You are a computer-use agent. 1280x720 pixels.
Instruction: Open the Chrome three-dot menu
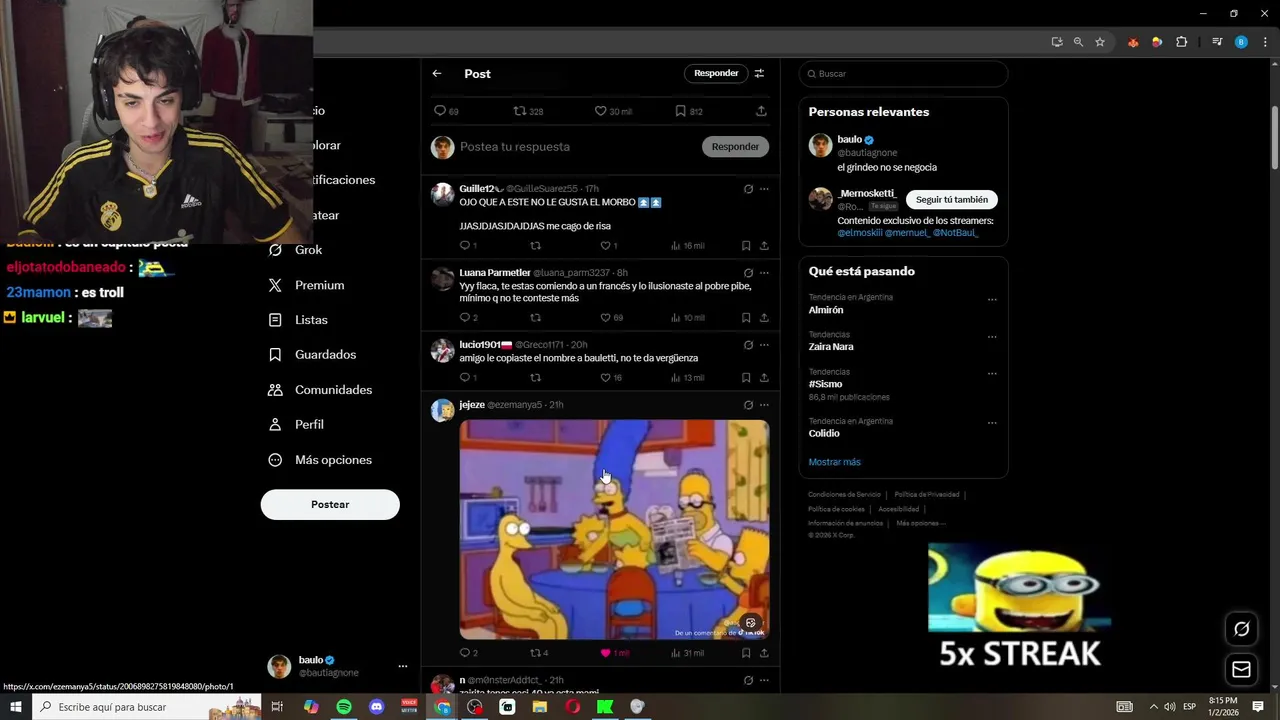point(1265,42)
